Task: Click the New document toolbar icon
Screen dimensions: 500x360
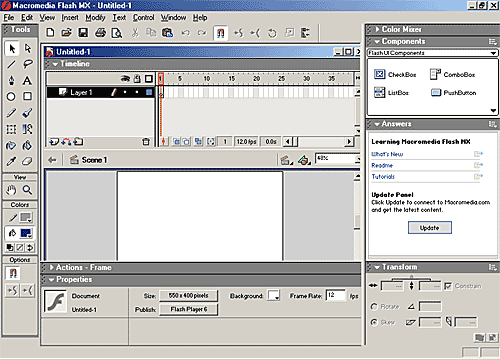Action: tap(50, 32)
